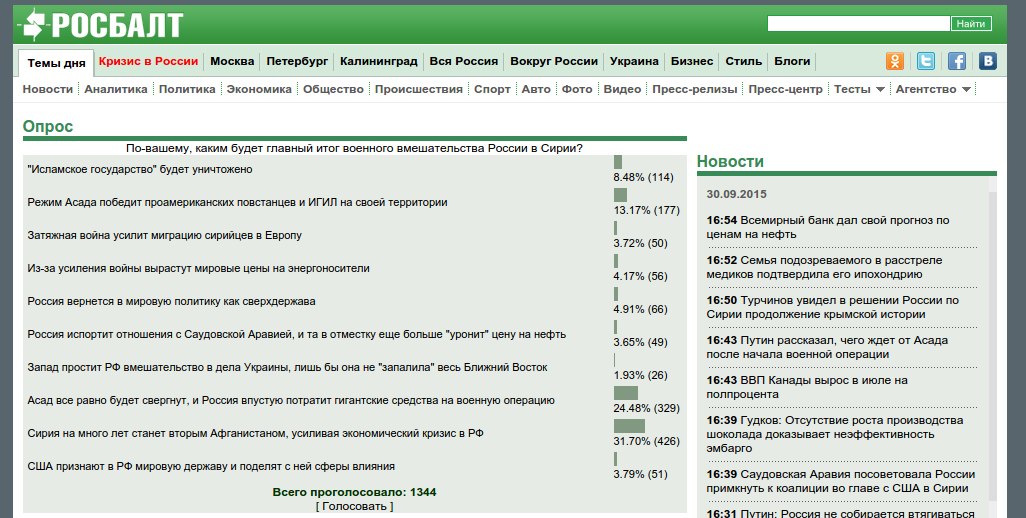1026x518 pixels.
Task: Open news about Семья подозреваемого в расстреле медиков
Action: coord(824,267)
